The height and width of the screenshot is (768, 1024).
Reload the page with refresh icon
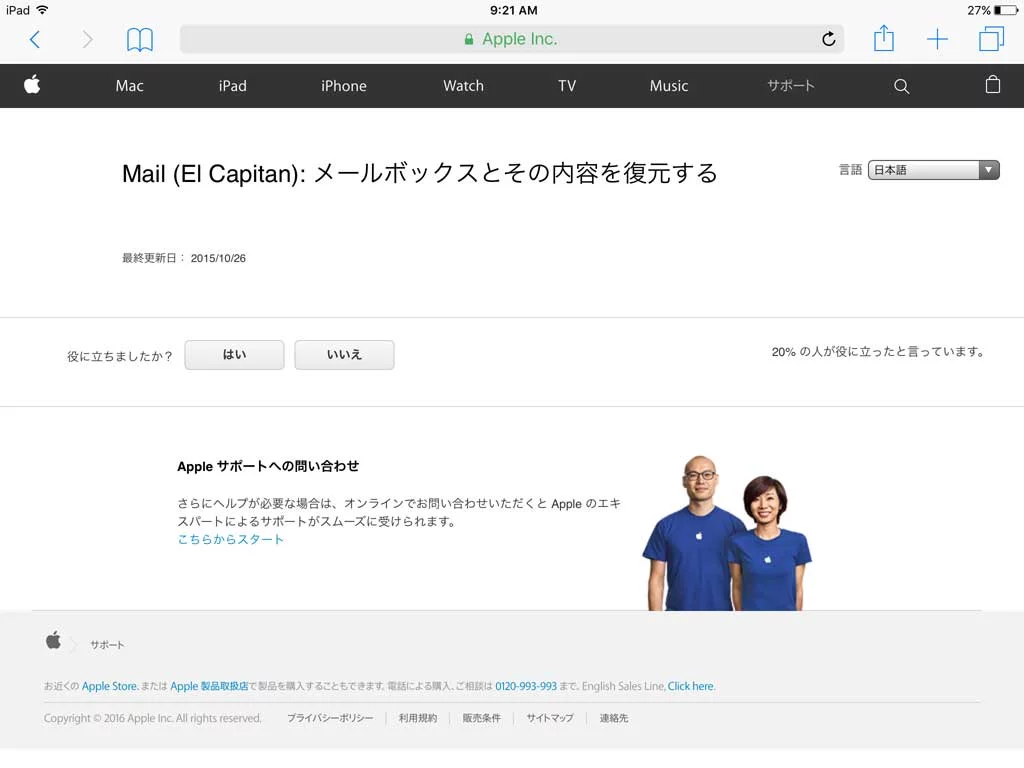[x=828, y=39]
